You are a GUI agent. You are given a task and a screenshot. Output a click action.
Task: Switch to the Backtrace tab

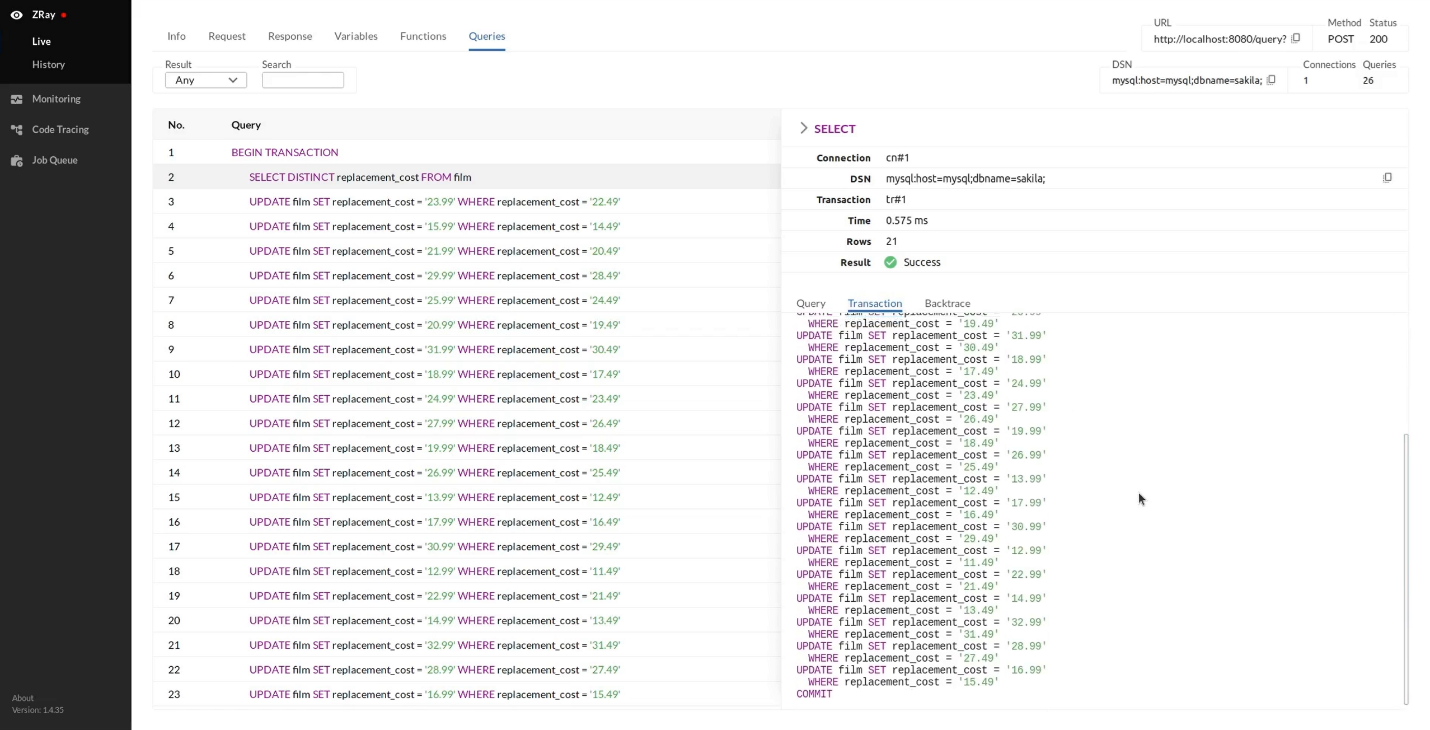click(x=946, y=303)
